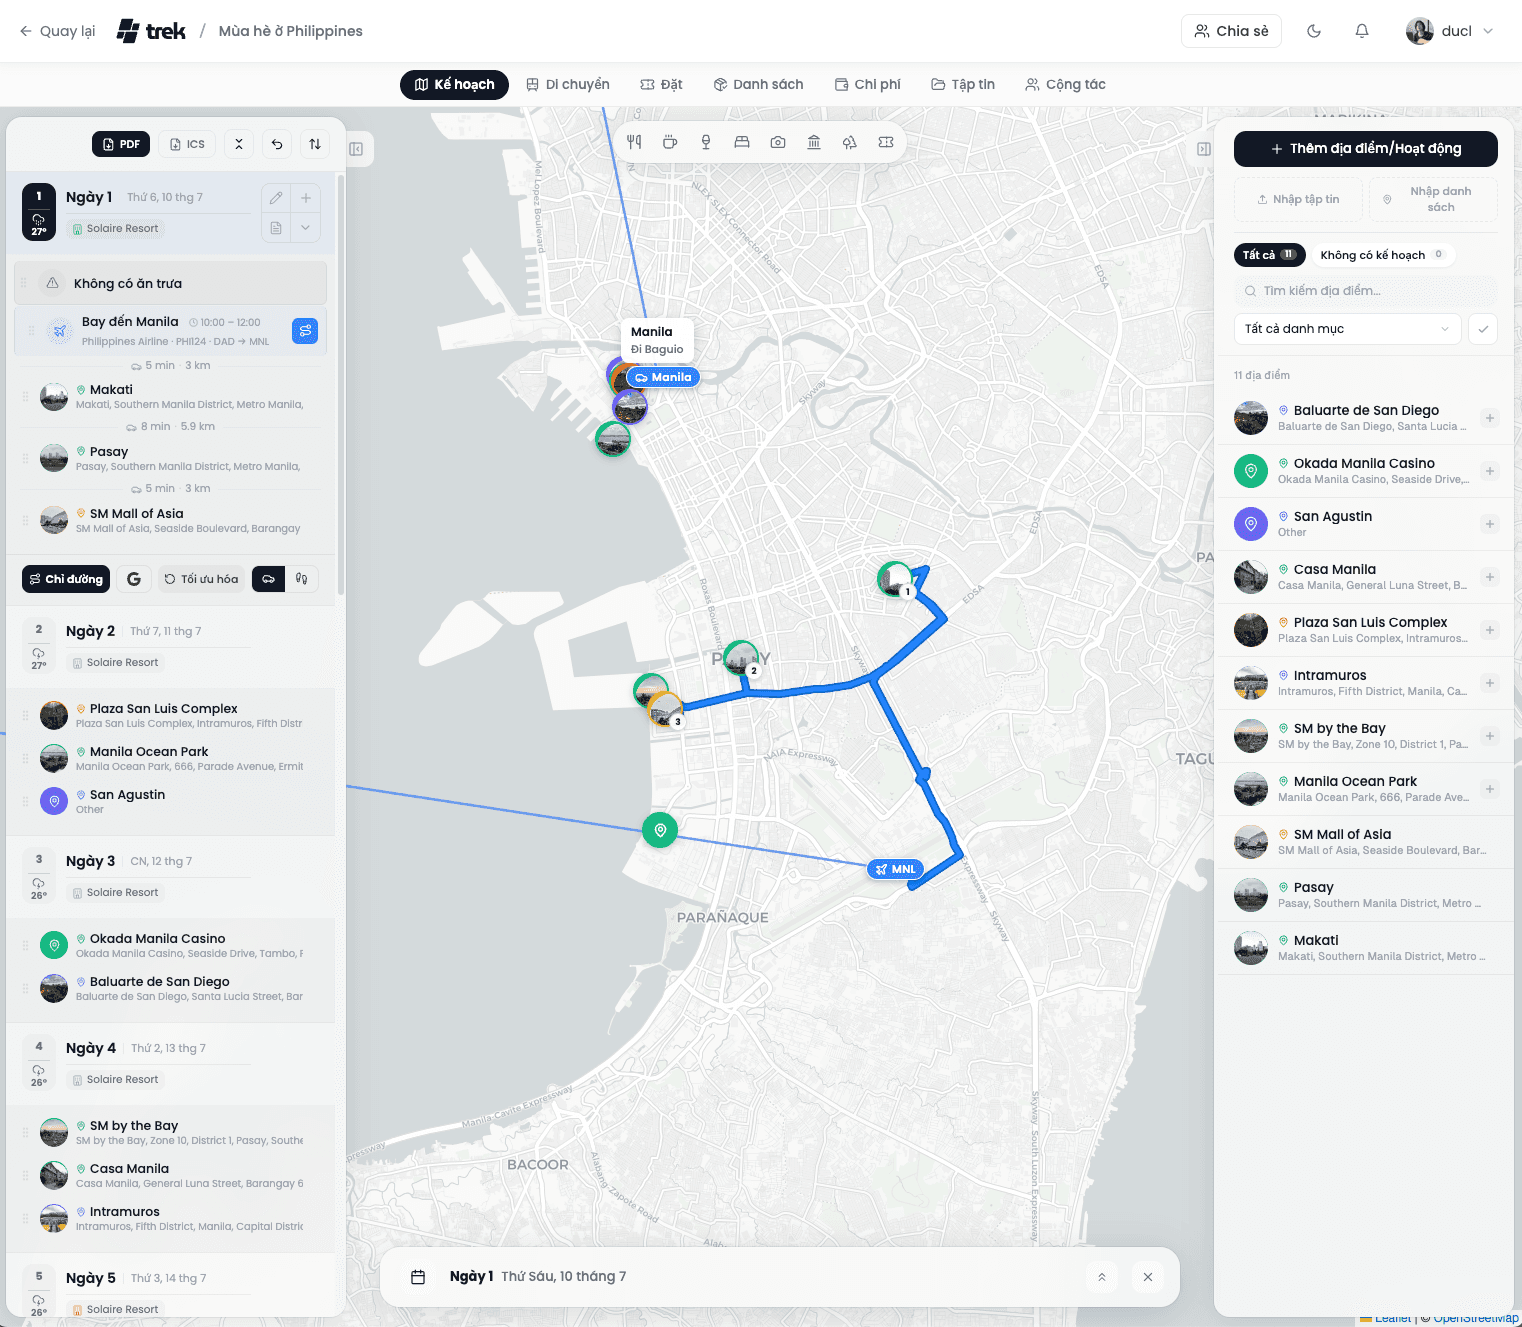1522x1327 pixels.
Task: Export the itinerary as PDF
Action: tap(121, 144)
